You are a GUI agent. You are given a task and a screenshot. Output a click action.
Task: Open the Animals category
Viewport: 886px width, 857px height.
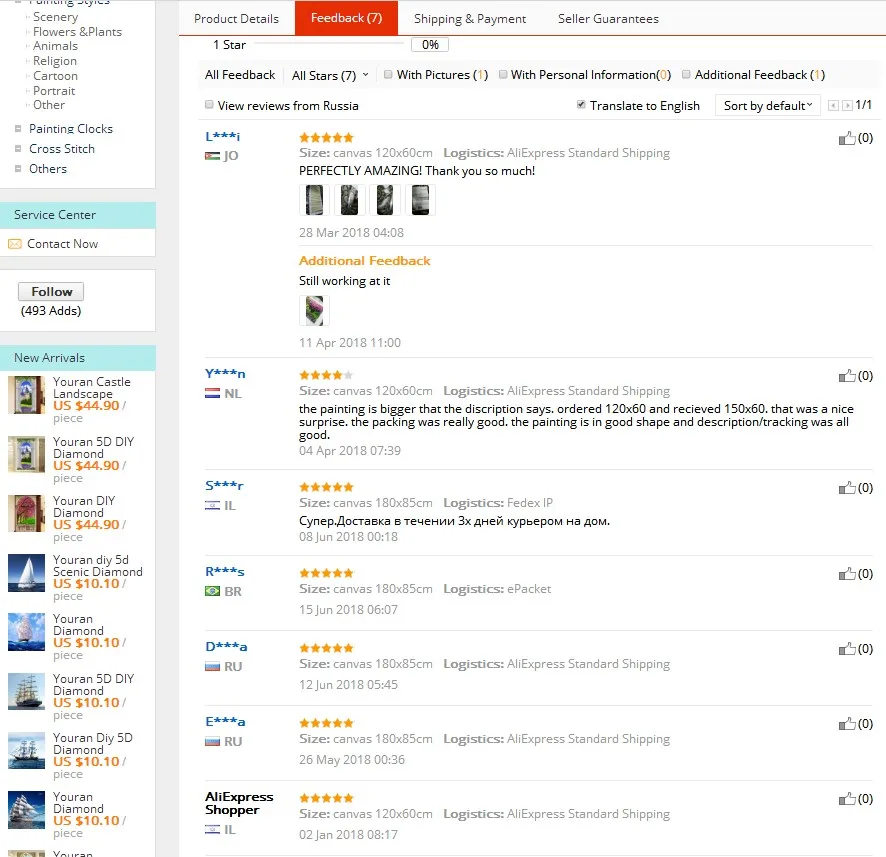[55, 46]
